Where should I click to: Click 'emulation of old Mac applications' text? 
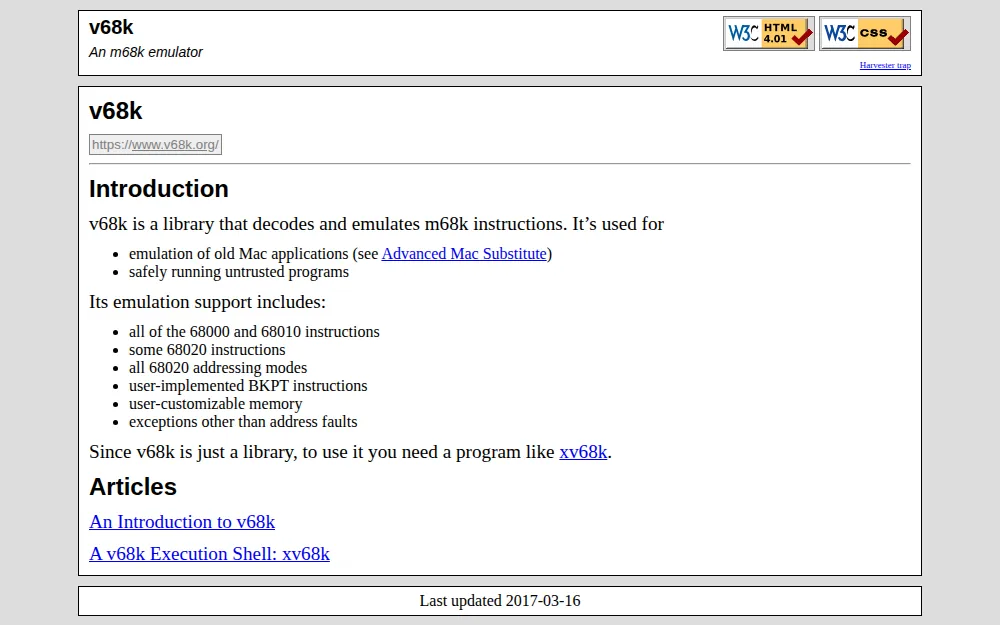[x=239, y=254]
